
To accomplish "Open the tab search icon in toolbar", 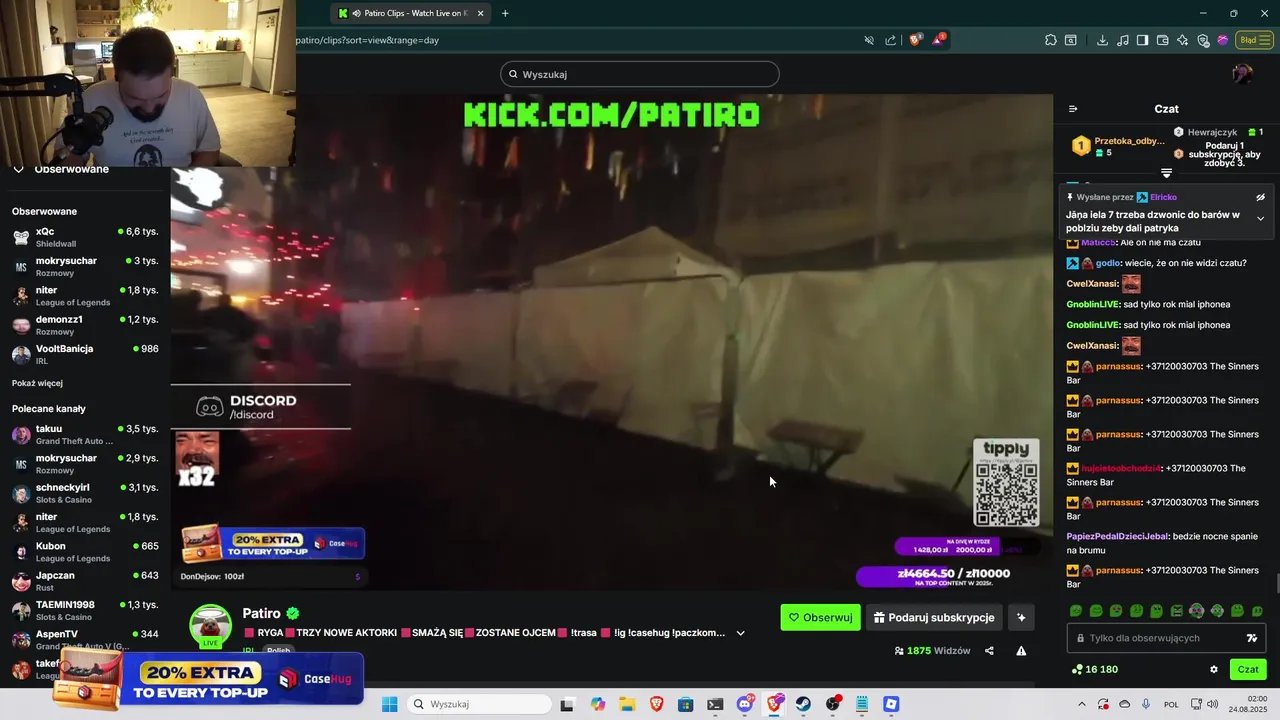I will pos(1071,40).
